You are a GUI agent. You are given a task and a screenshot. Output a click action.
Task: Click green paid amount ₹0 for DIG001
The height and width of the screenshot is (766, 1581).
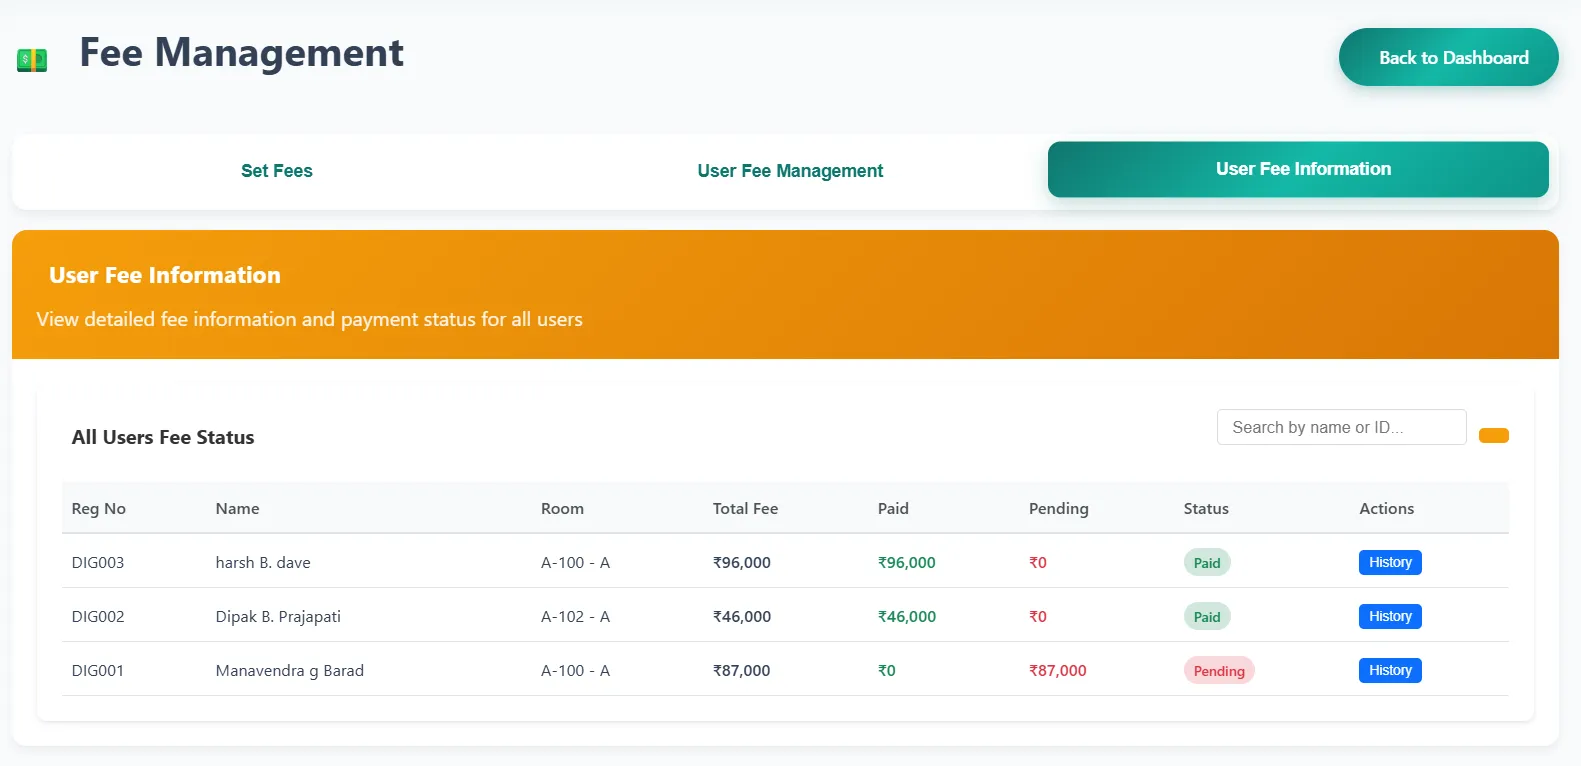click(887, 670)
